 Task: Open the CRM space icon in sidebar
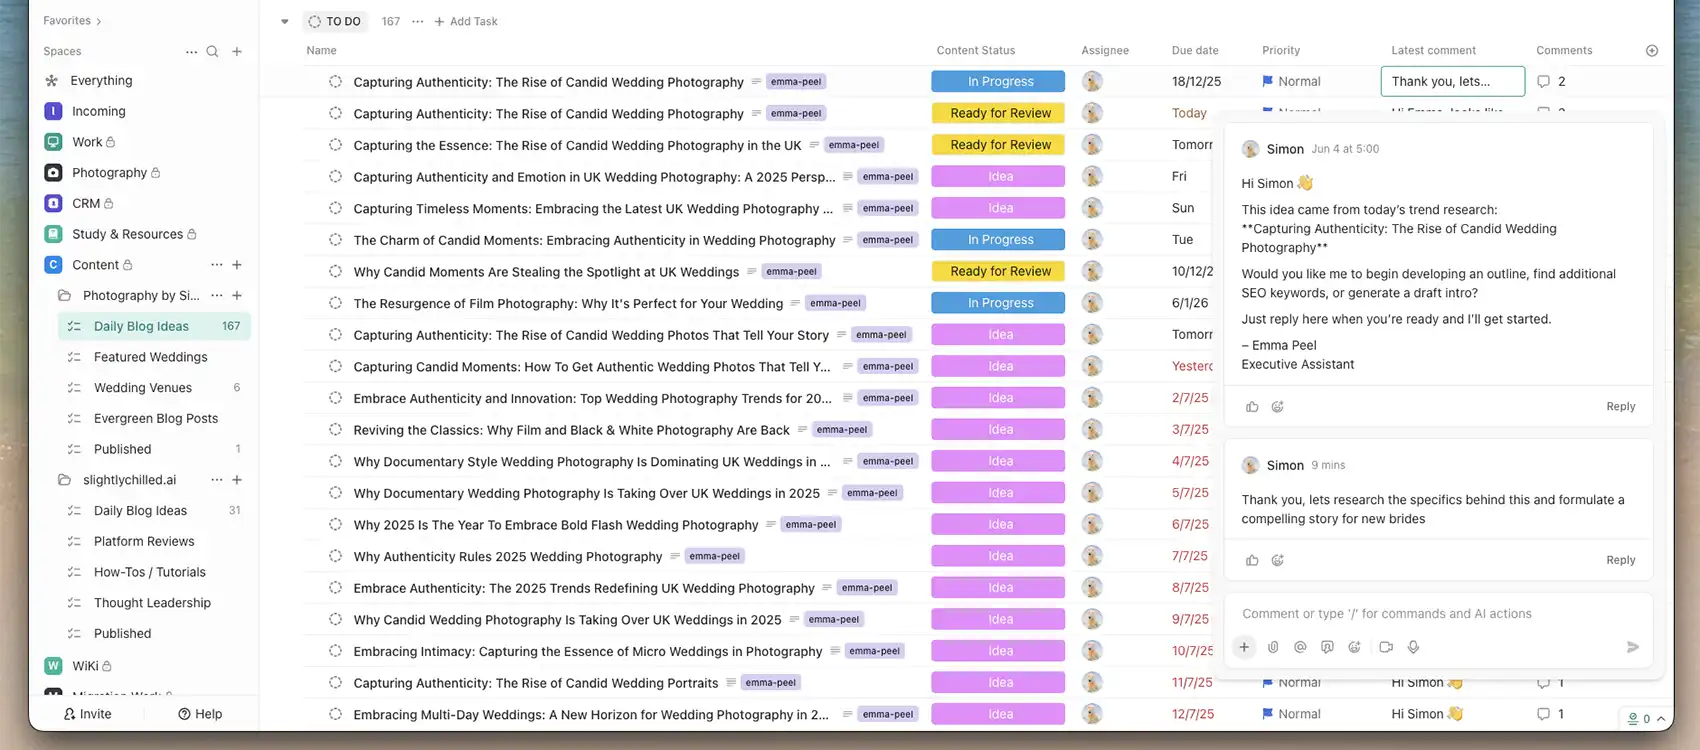[x=53, y=203]
